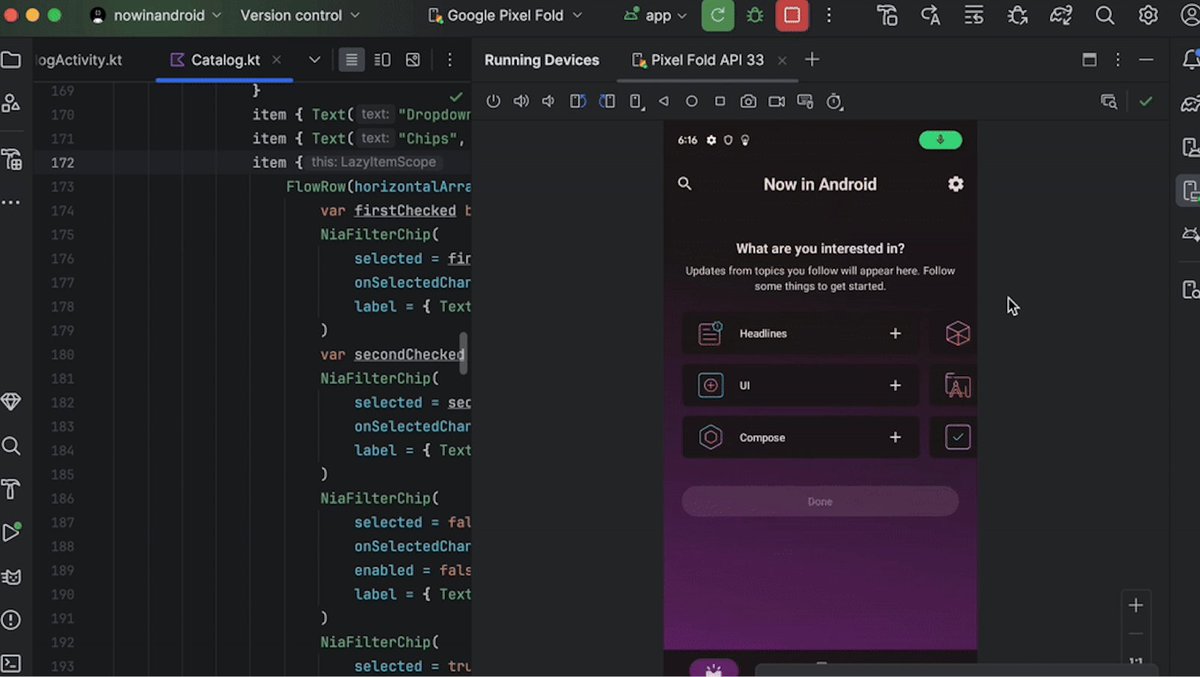Image resolution: width=1200 pixels, height=677 pixels.
Task: Open the Project tool window folder icon
Action: pyautogui.click(x=11, y=60)
